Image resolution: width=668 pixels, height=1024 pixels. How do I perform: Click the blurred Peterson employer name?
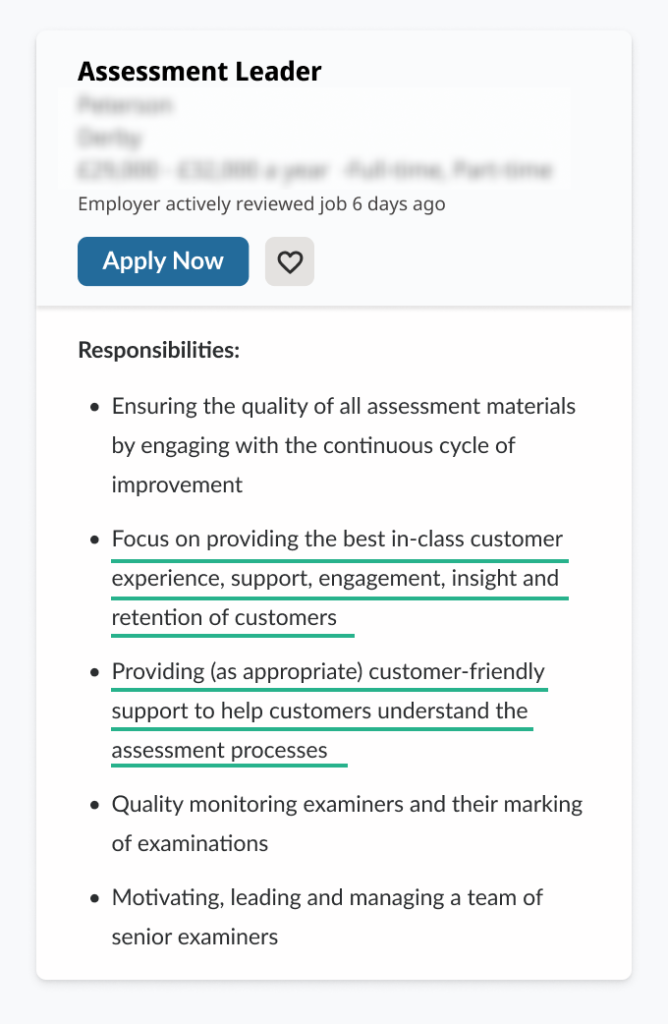[125, 104]
